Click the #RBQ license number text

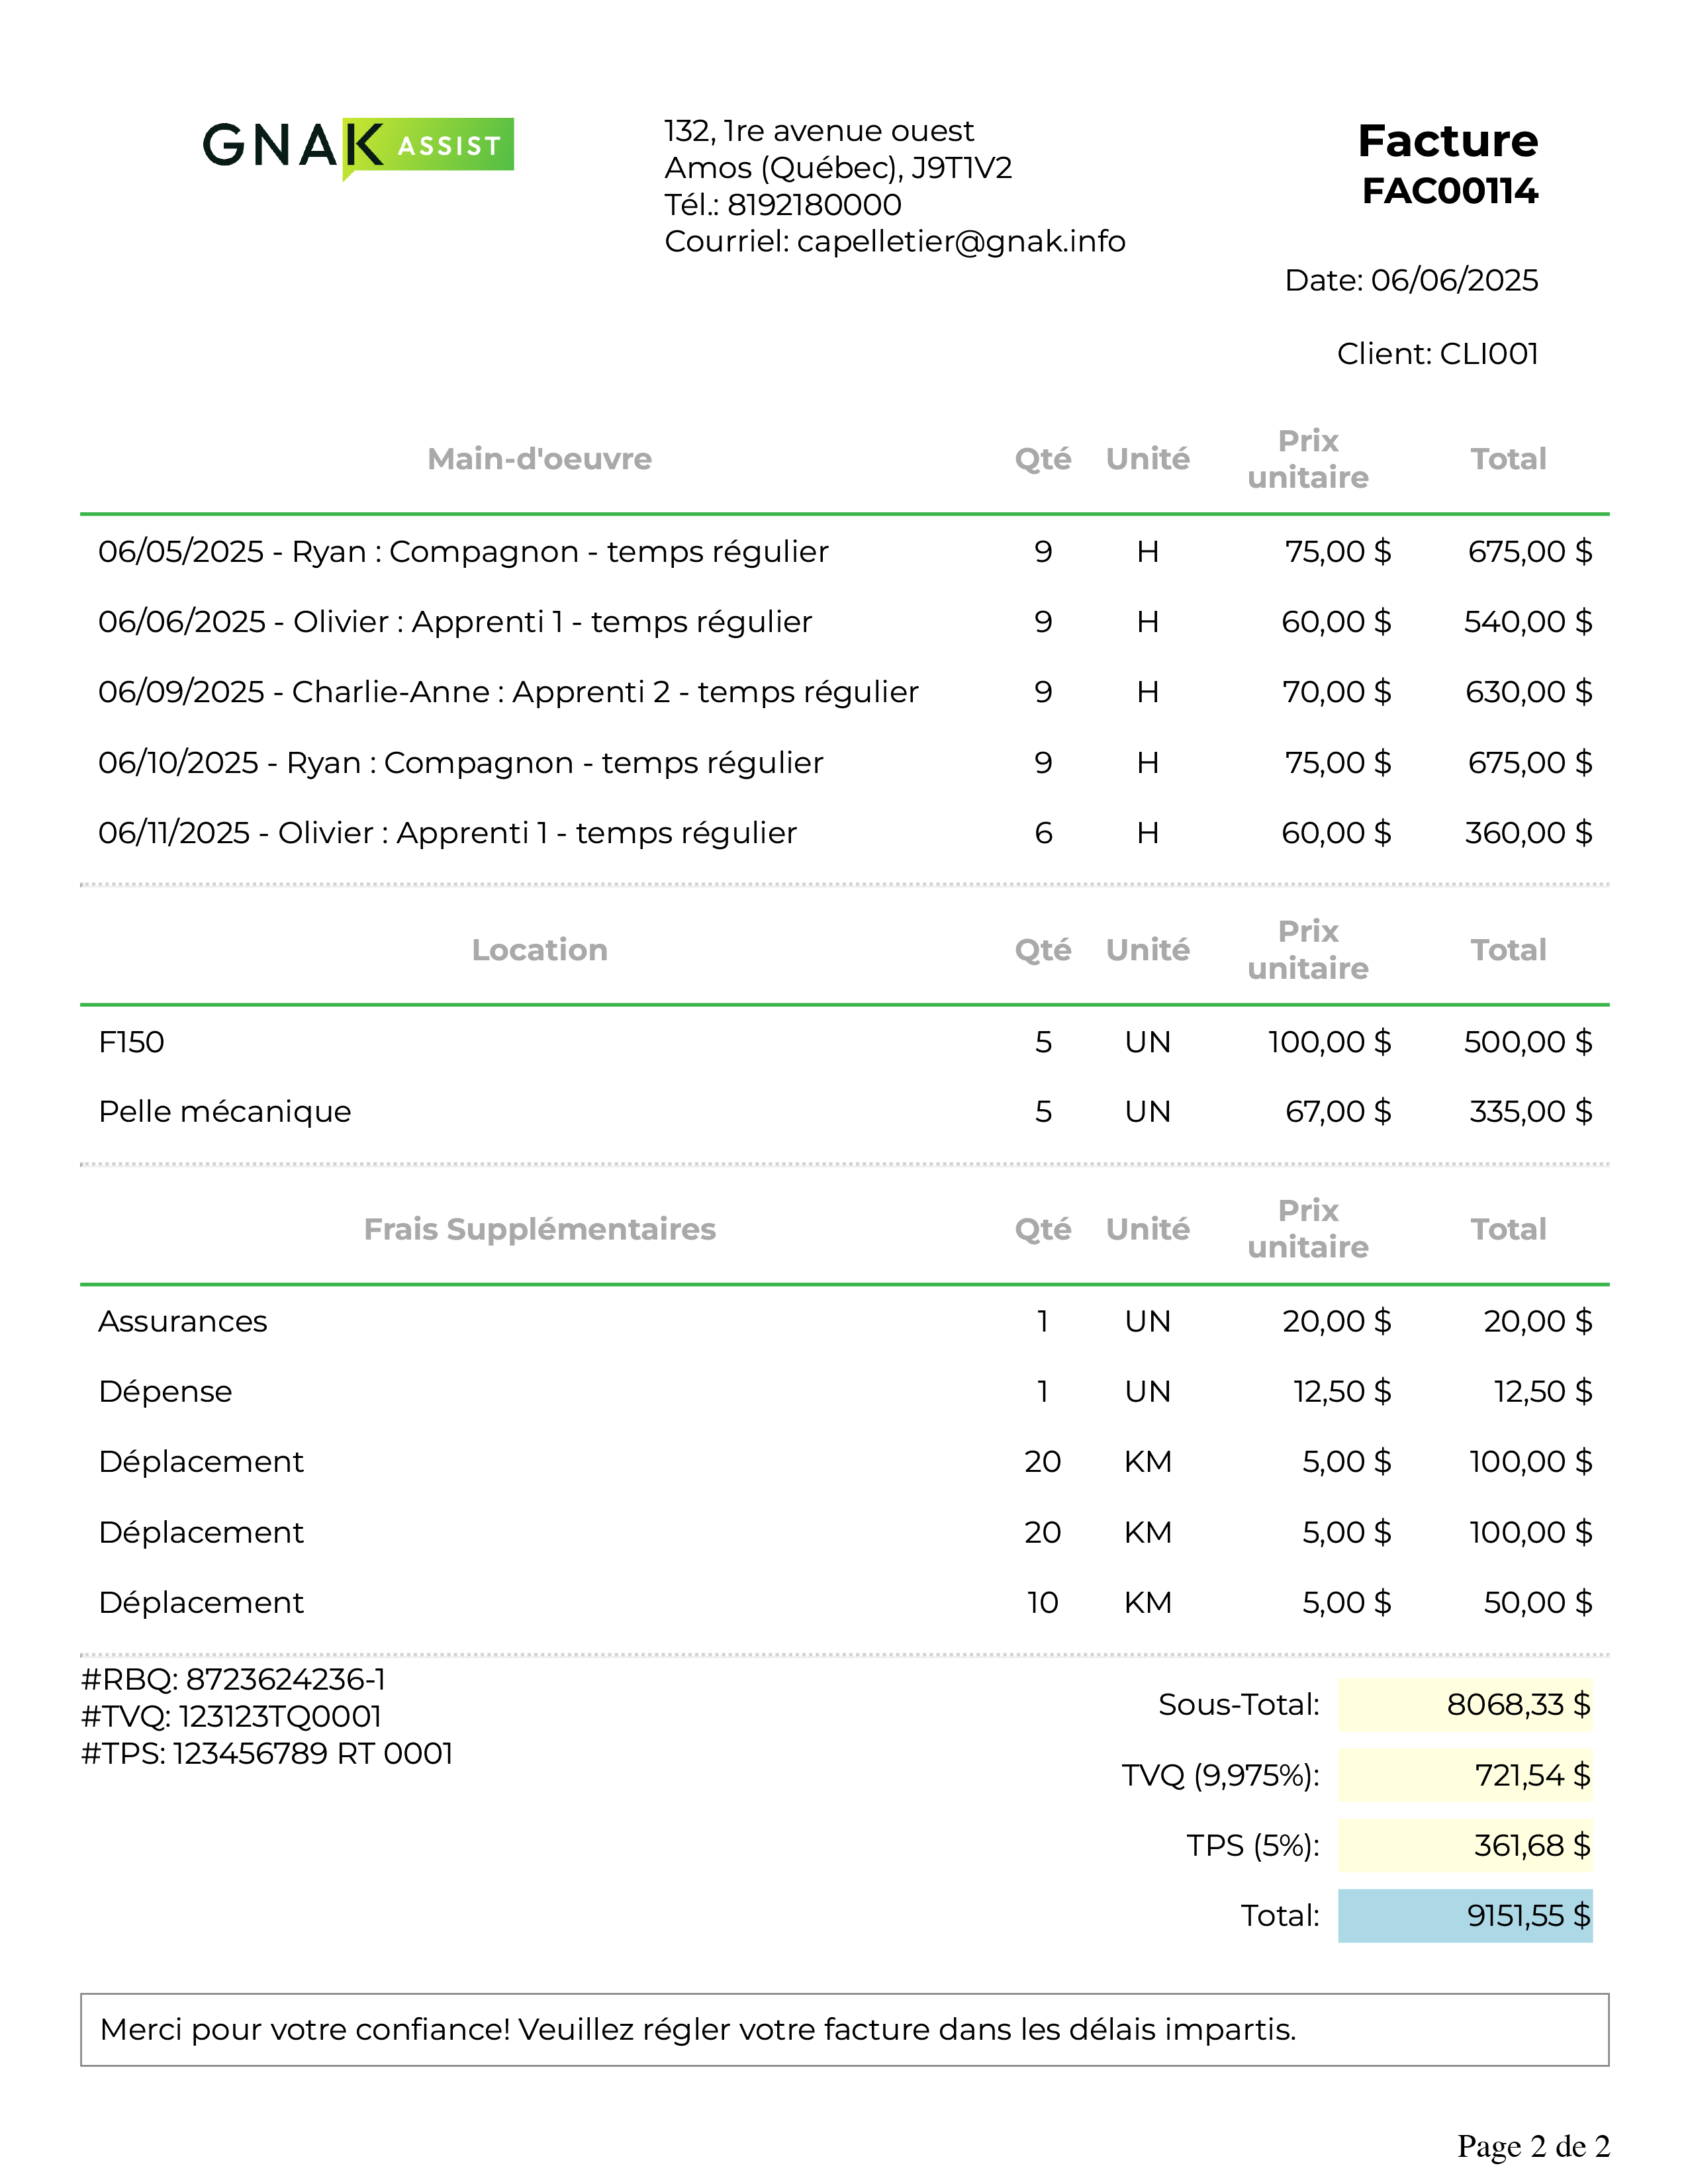click(x=233, y=1679)
